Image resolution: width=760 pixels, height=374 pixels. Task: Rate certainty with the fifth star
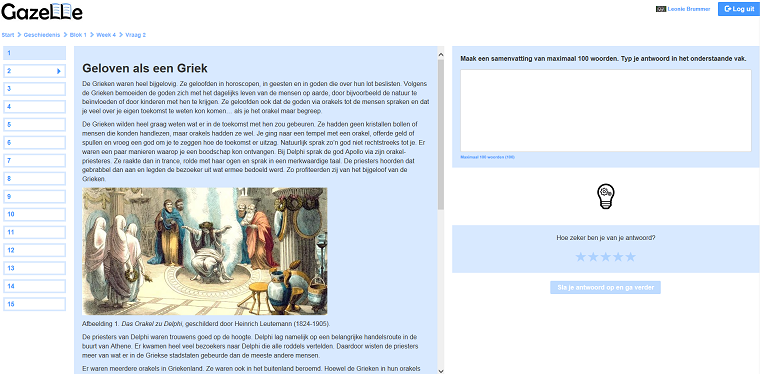[x=630, y=257]
